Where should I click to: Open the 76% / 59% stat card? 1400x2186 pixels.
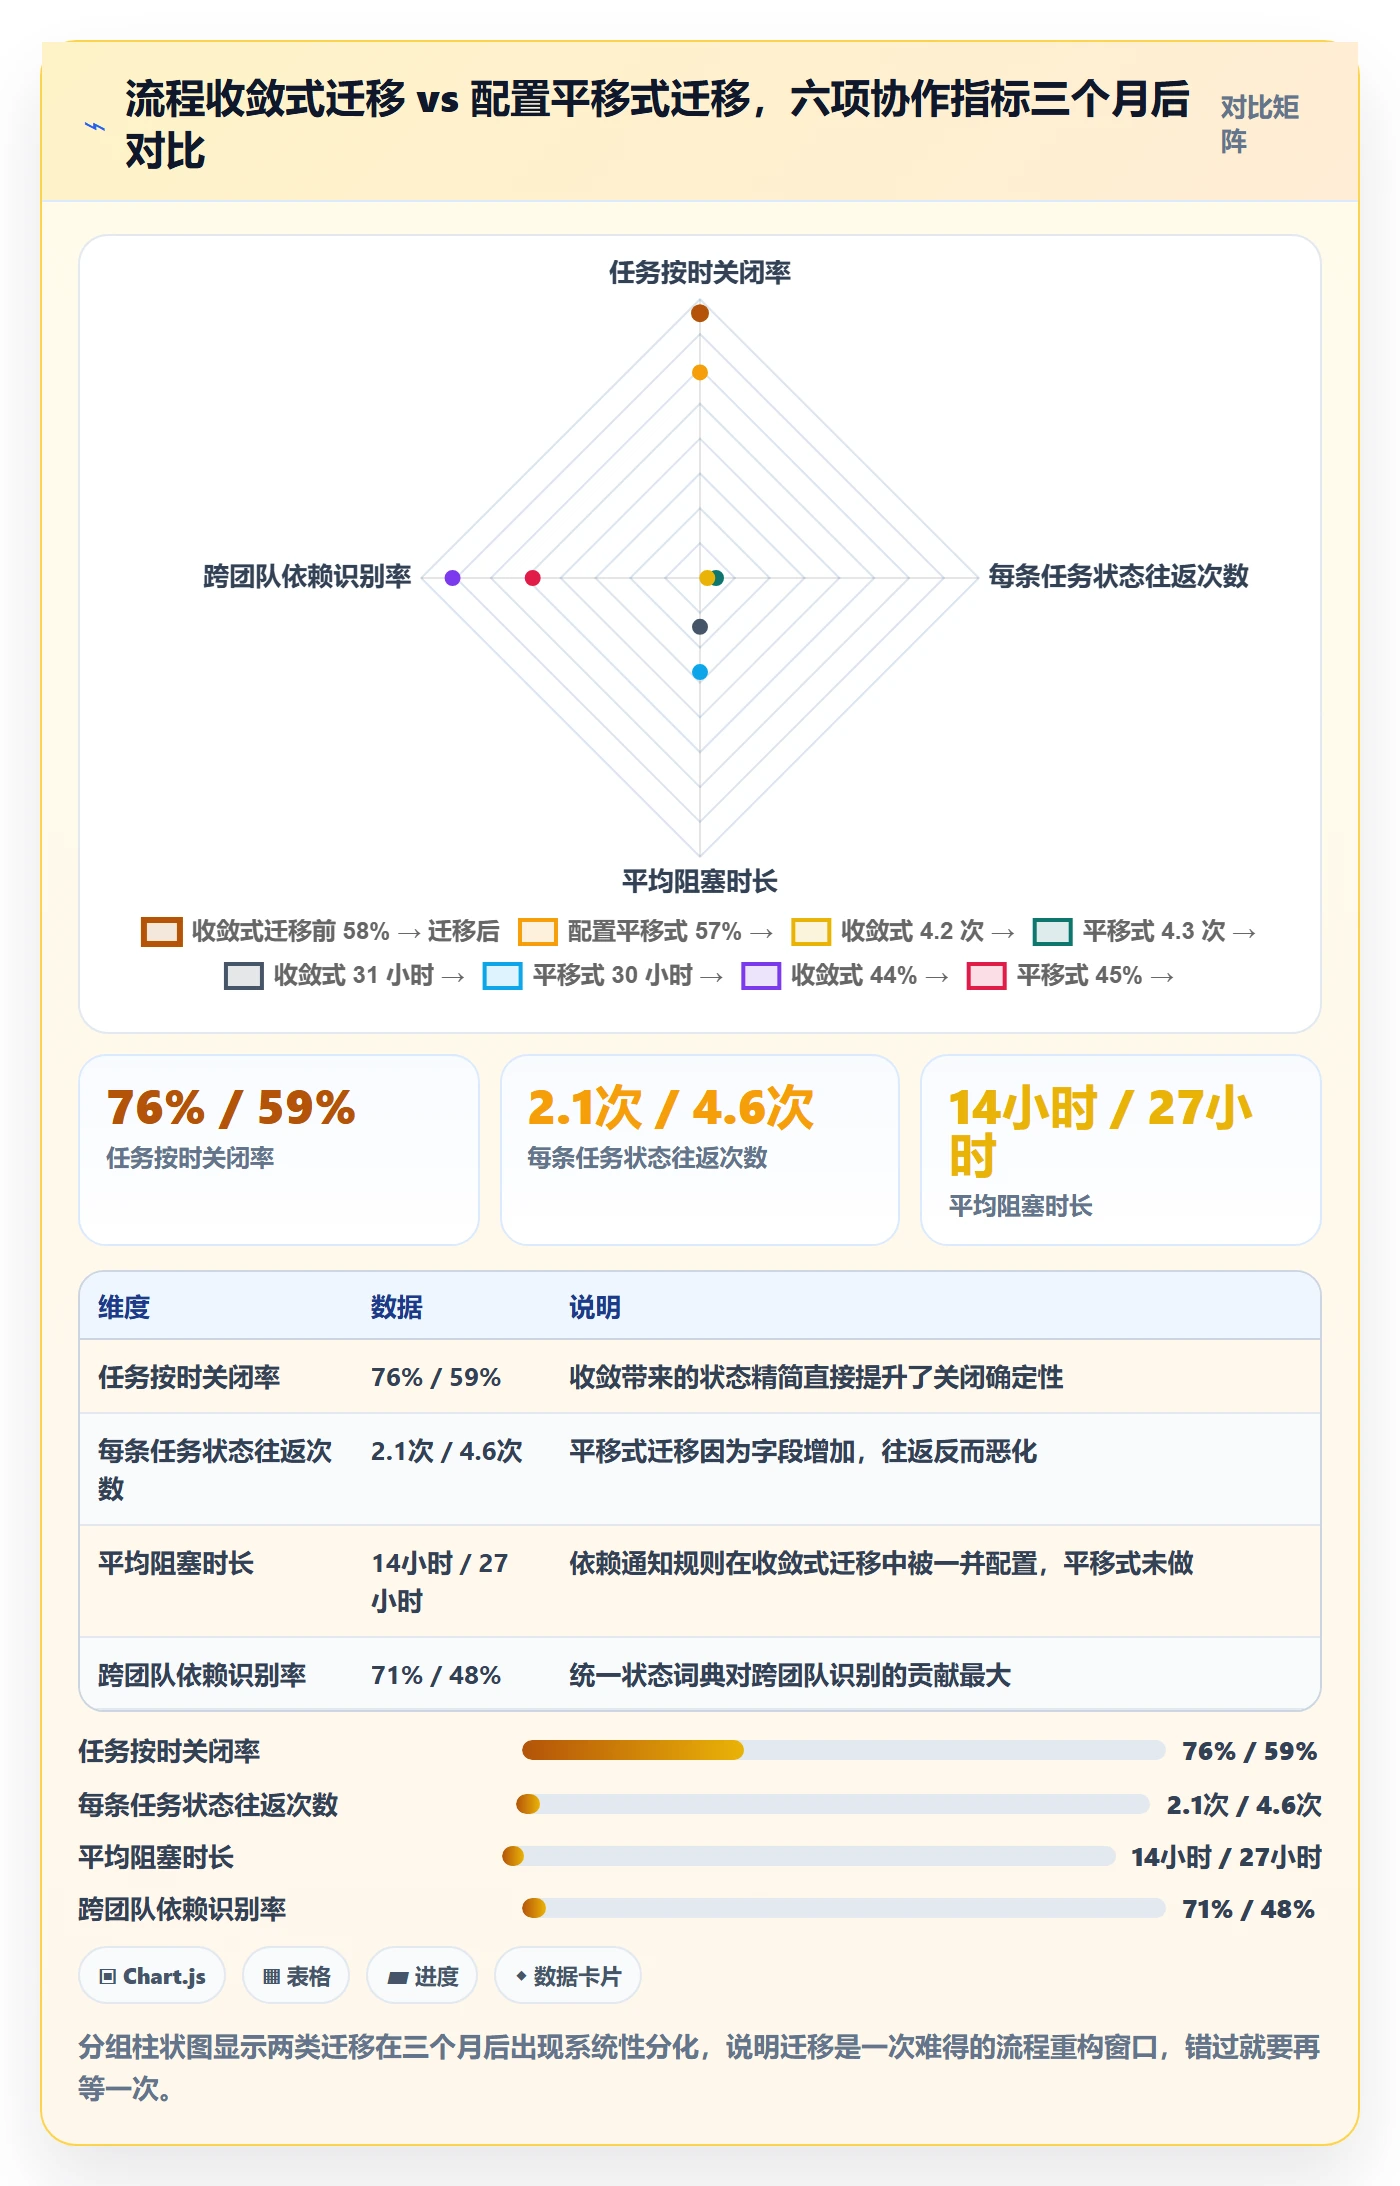[279, 1149]
